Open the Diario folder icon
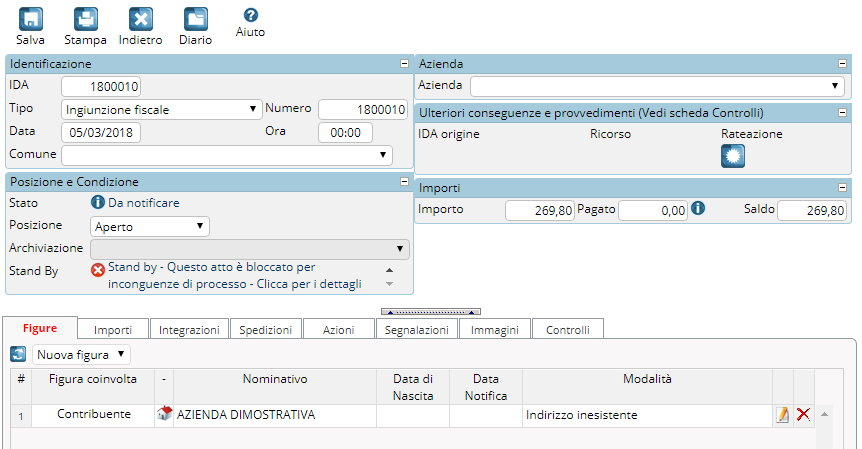The width and height of the screenshot is (862, 449). coord(196,19)
